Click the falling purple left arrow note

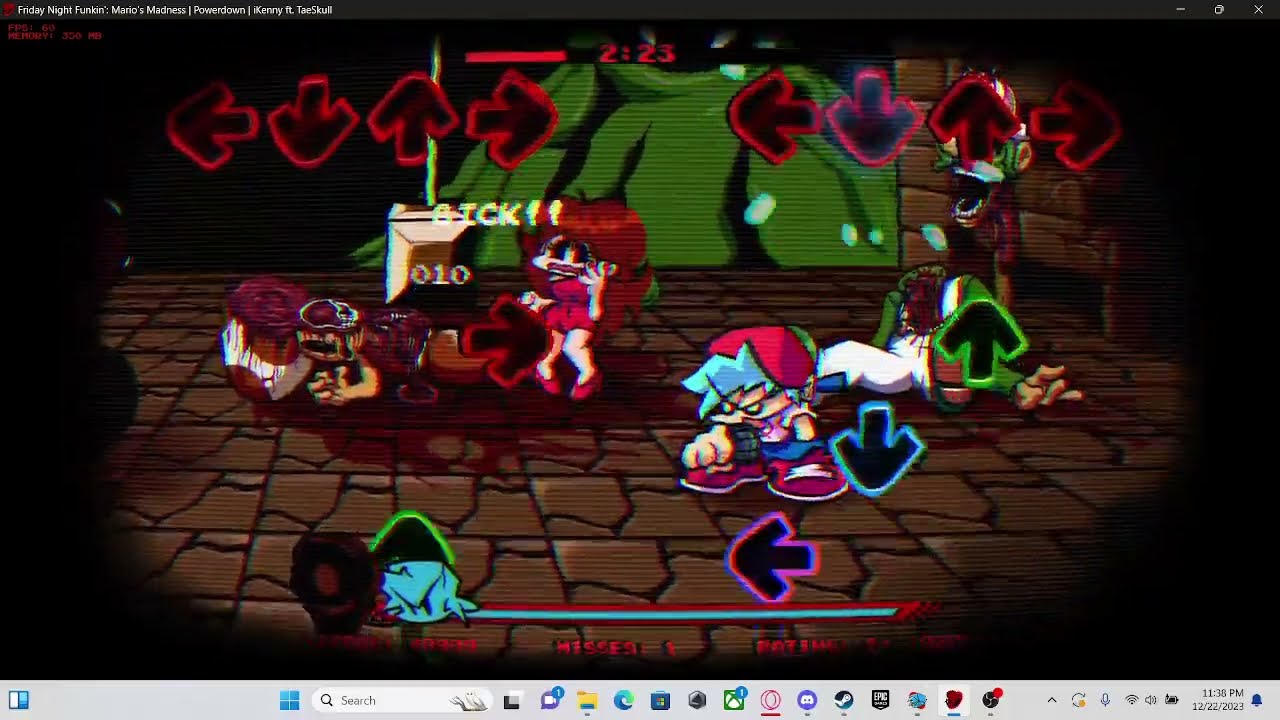click(773, 556)
